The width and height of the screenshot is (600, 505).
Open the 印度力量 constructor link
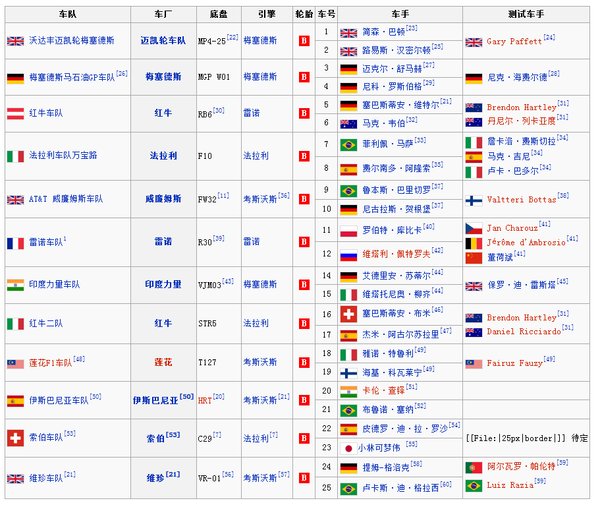coord(163,285)
